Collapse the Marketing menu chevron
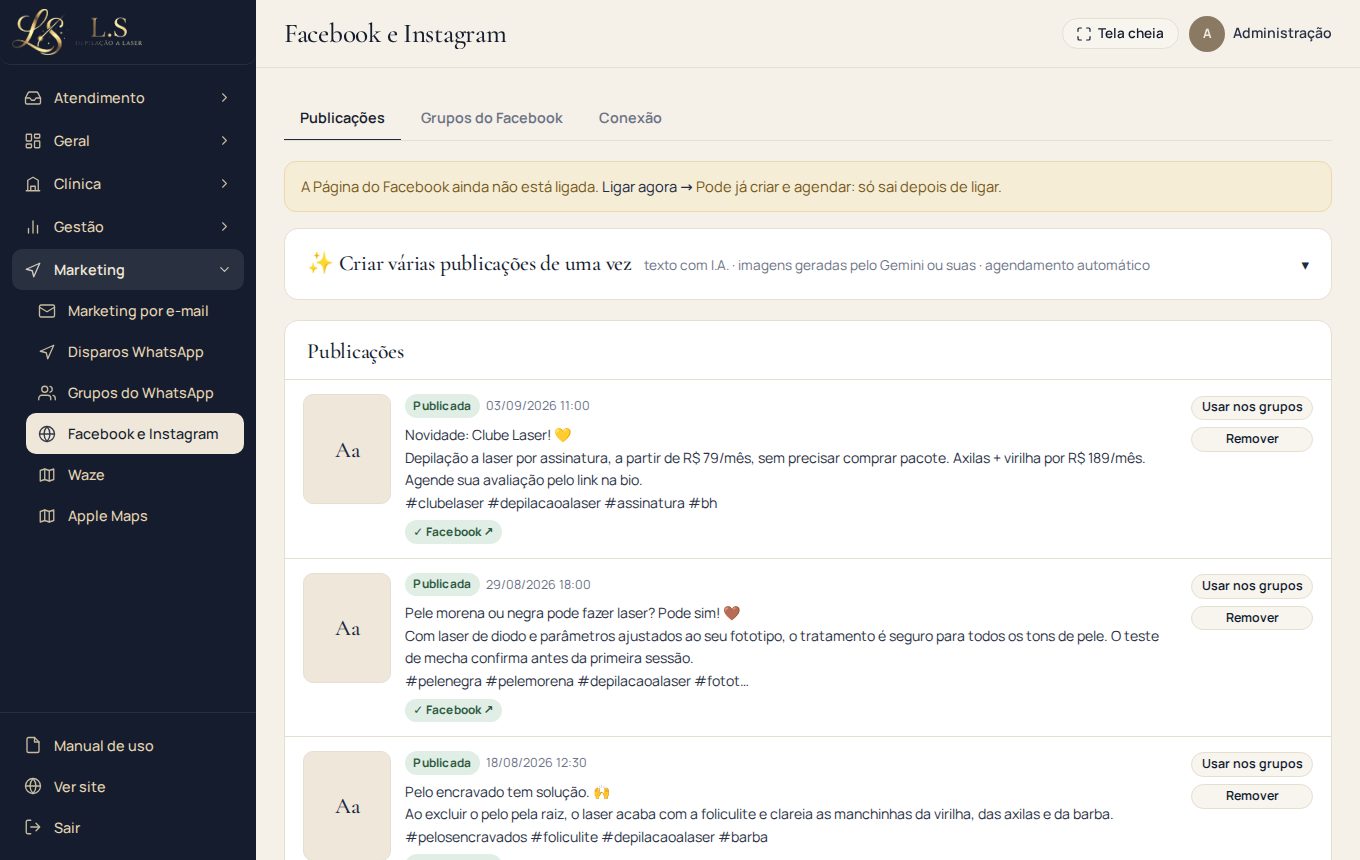Viewport: 1360px width, 860px height. point(224,270)
